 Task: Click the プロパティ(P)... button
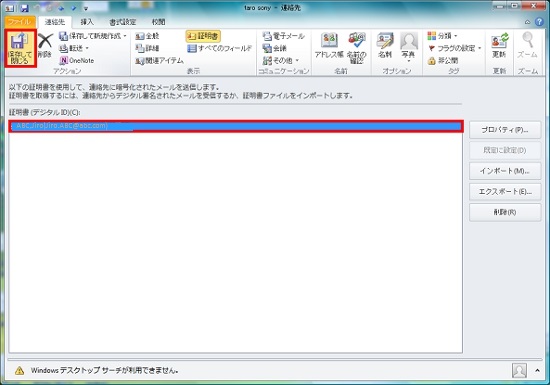point(505,130)
